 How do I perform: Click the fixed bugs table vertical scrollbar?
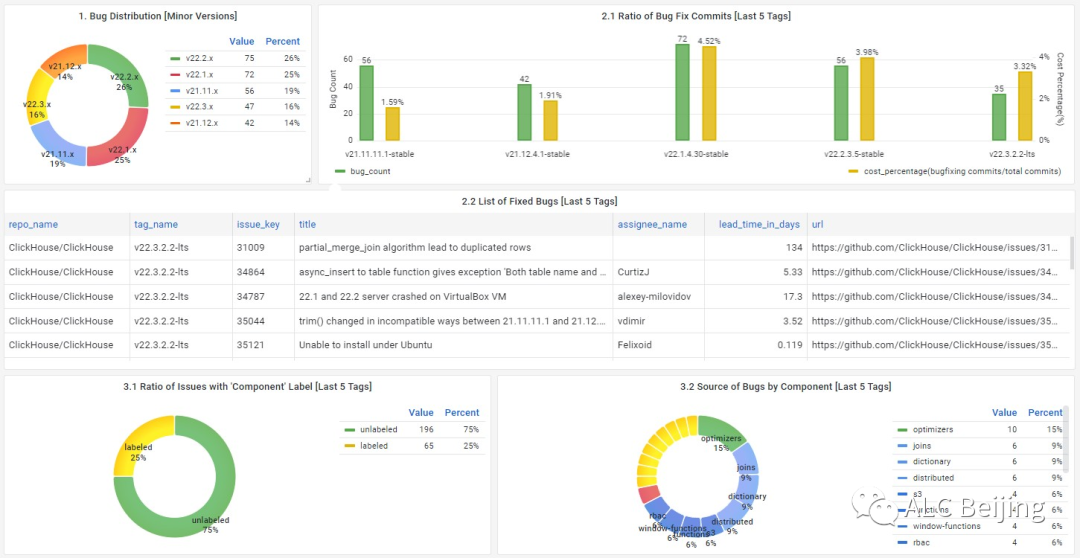tap(1071, 252)
